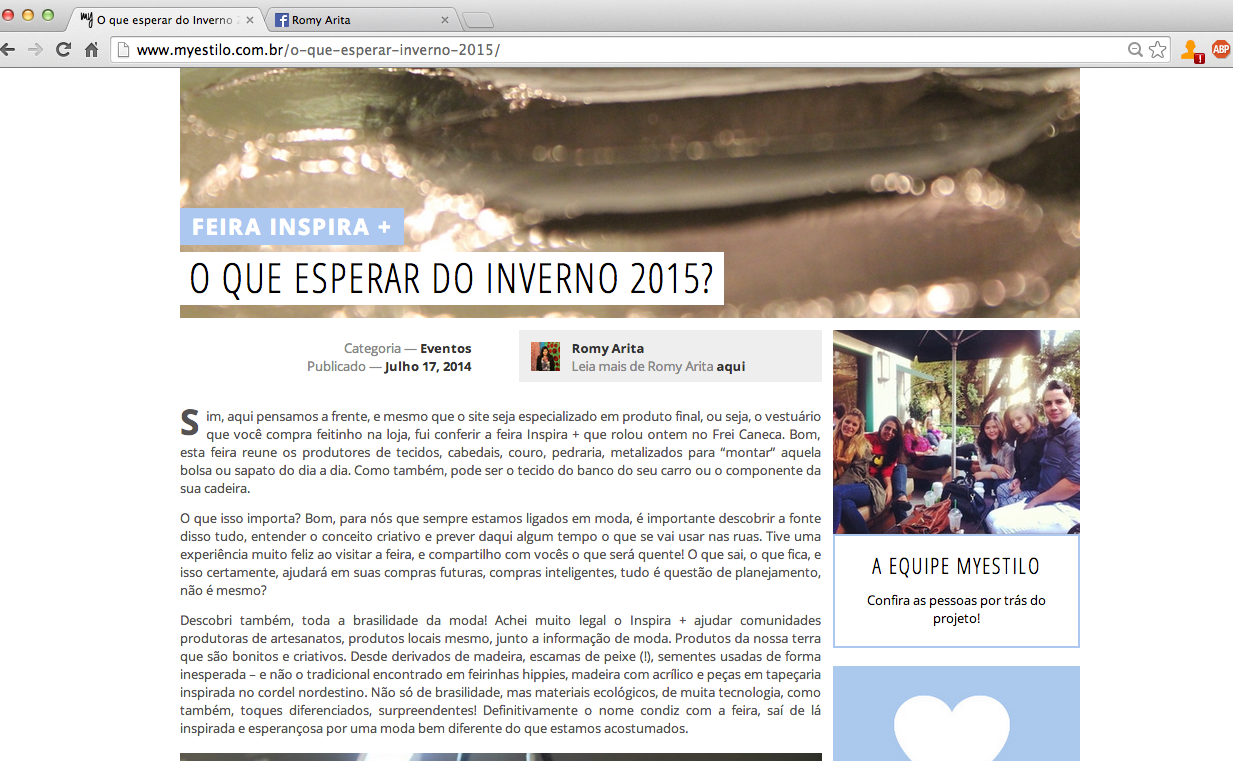Open the browser home page

(x=91, y=49)
